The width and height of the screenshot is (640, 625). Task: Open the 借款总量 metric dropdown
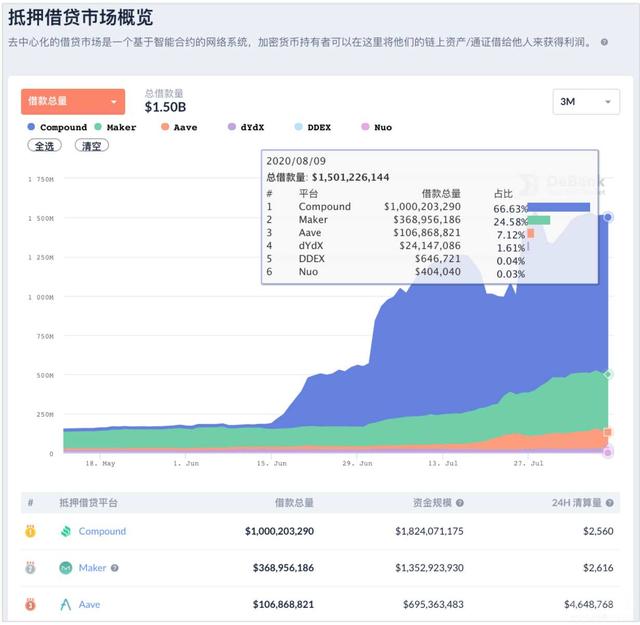pyautogui.click(x=73, y=101)
